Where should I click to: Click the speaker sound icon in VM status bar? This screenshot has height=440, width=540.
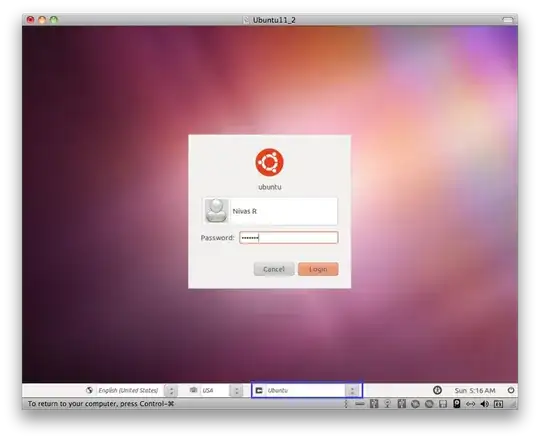coord(485,404)
